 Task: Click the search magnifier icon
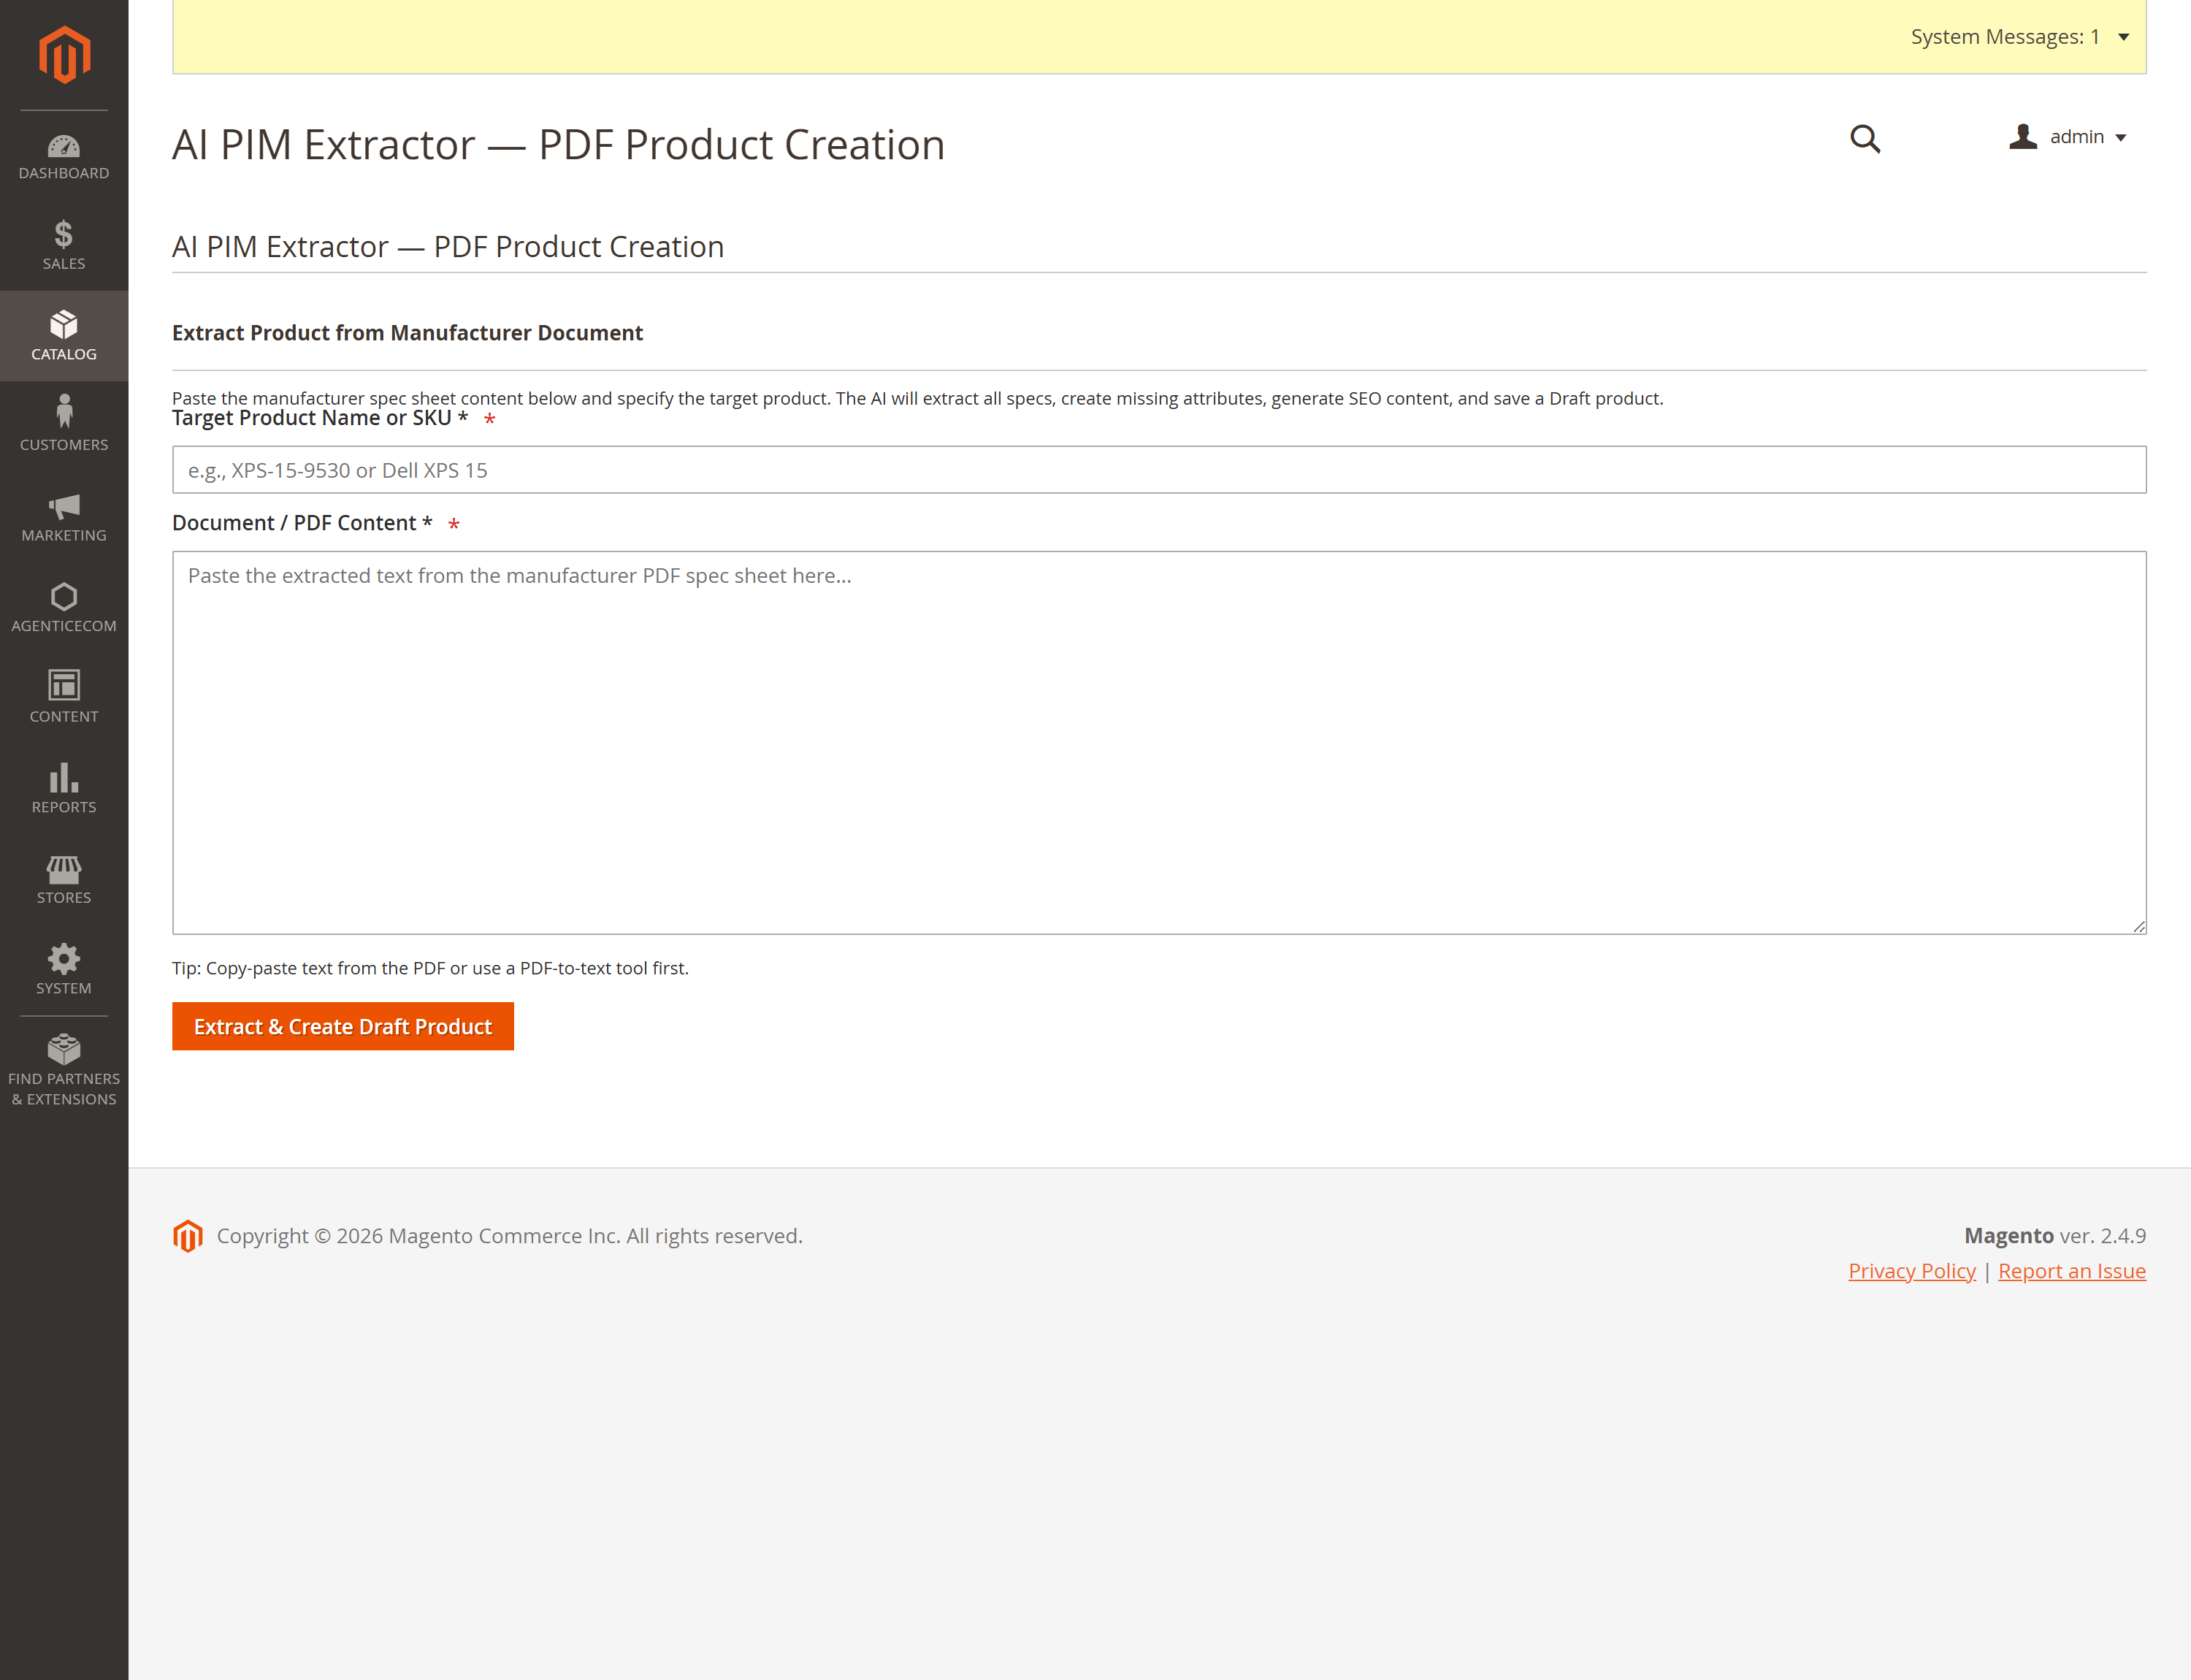pyautogui.click(x=1865, y=138)
